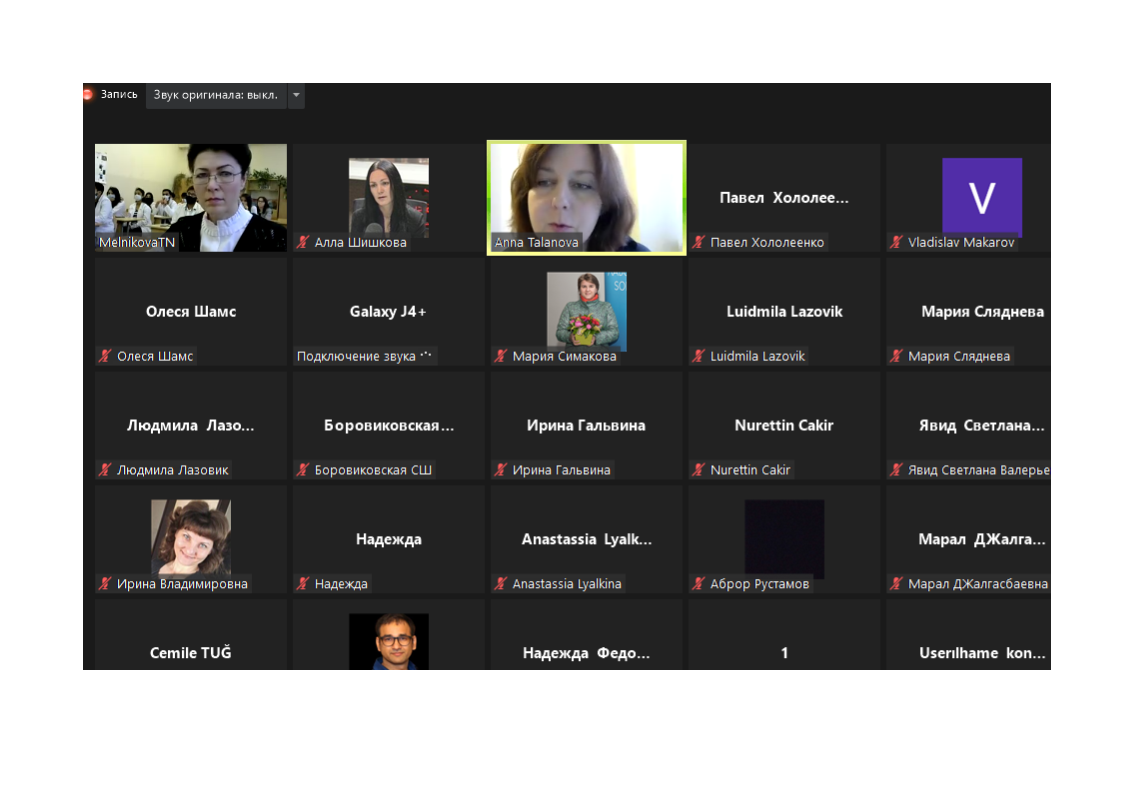1122x793 pixels.
Task: Click the Anna Talanova name label
Action: click(537, 242)
